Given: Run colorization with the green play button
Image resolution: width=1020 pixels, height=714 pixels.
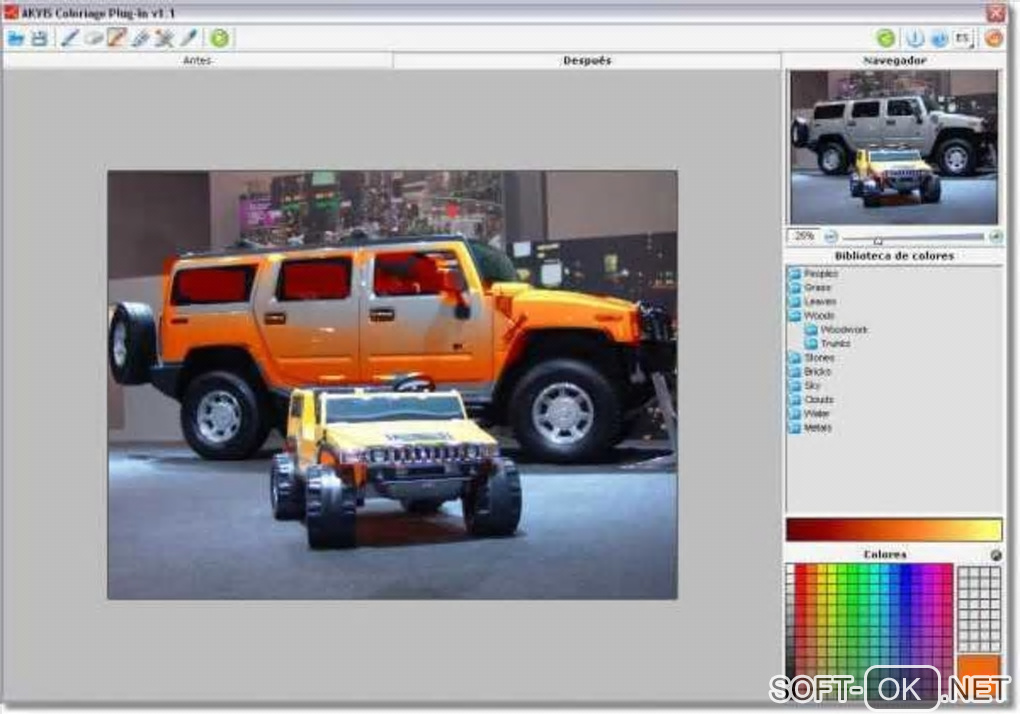Looking at the screenshot, I should tap(220, 38).
